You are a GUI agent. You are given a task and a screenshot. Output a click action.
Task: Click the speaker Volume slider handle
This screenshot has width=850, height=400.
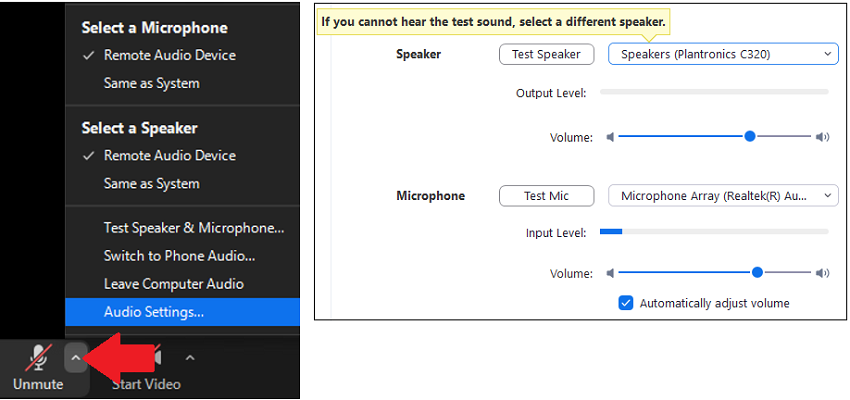(x=750, y=137)
